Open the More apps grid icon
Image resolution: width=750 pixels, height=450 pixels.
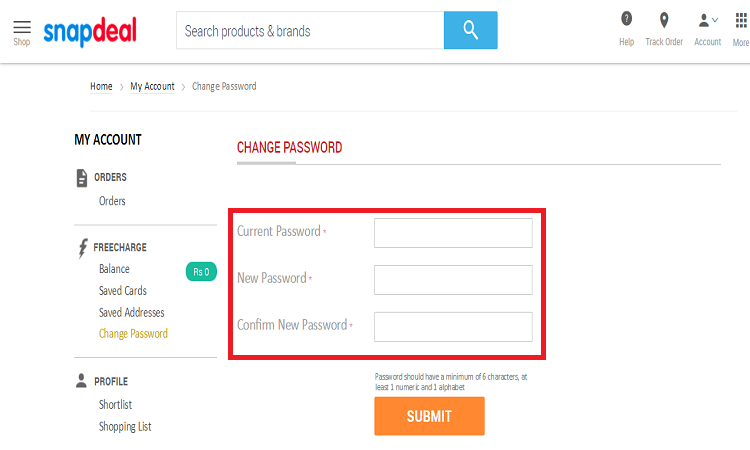click(x=741, y=21)
